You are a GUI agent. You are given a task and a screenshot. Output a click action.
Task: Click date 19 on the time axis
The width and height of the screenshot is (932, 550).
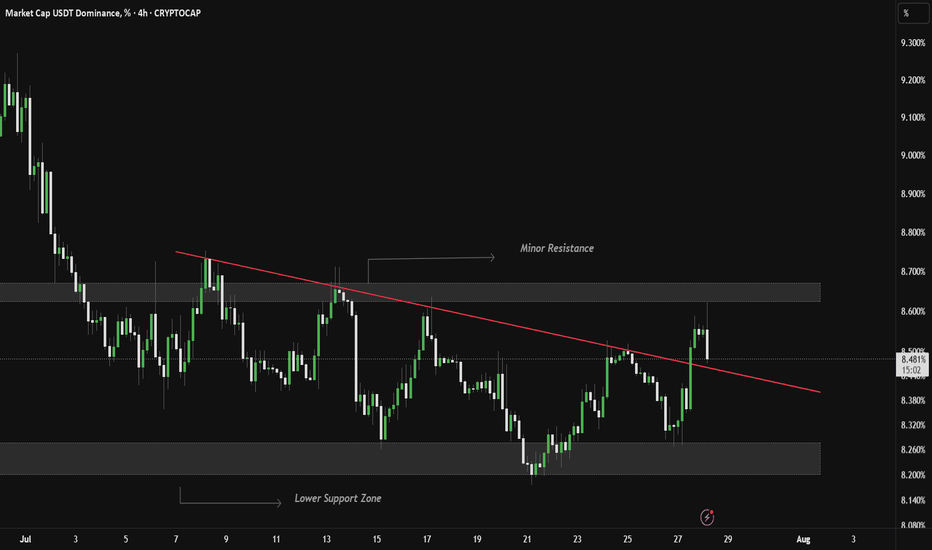point(477,539)
